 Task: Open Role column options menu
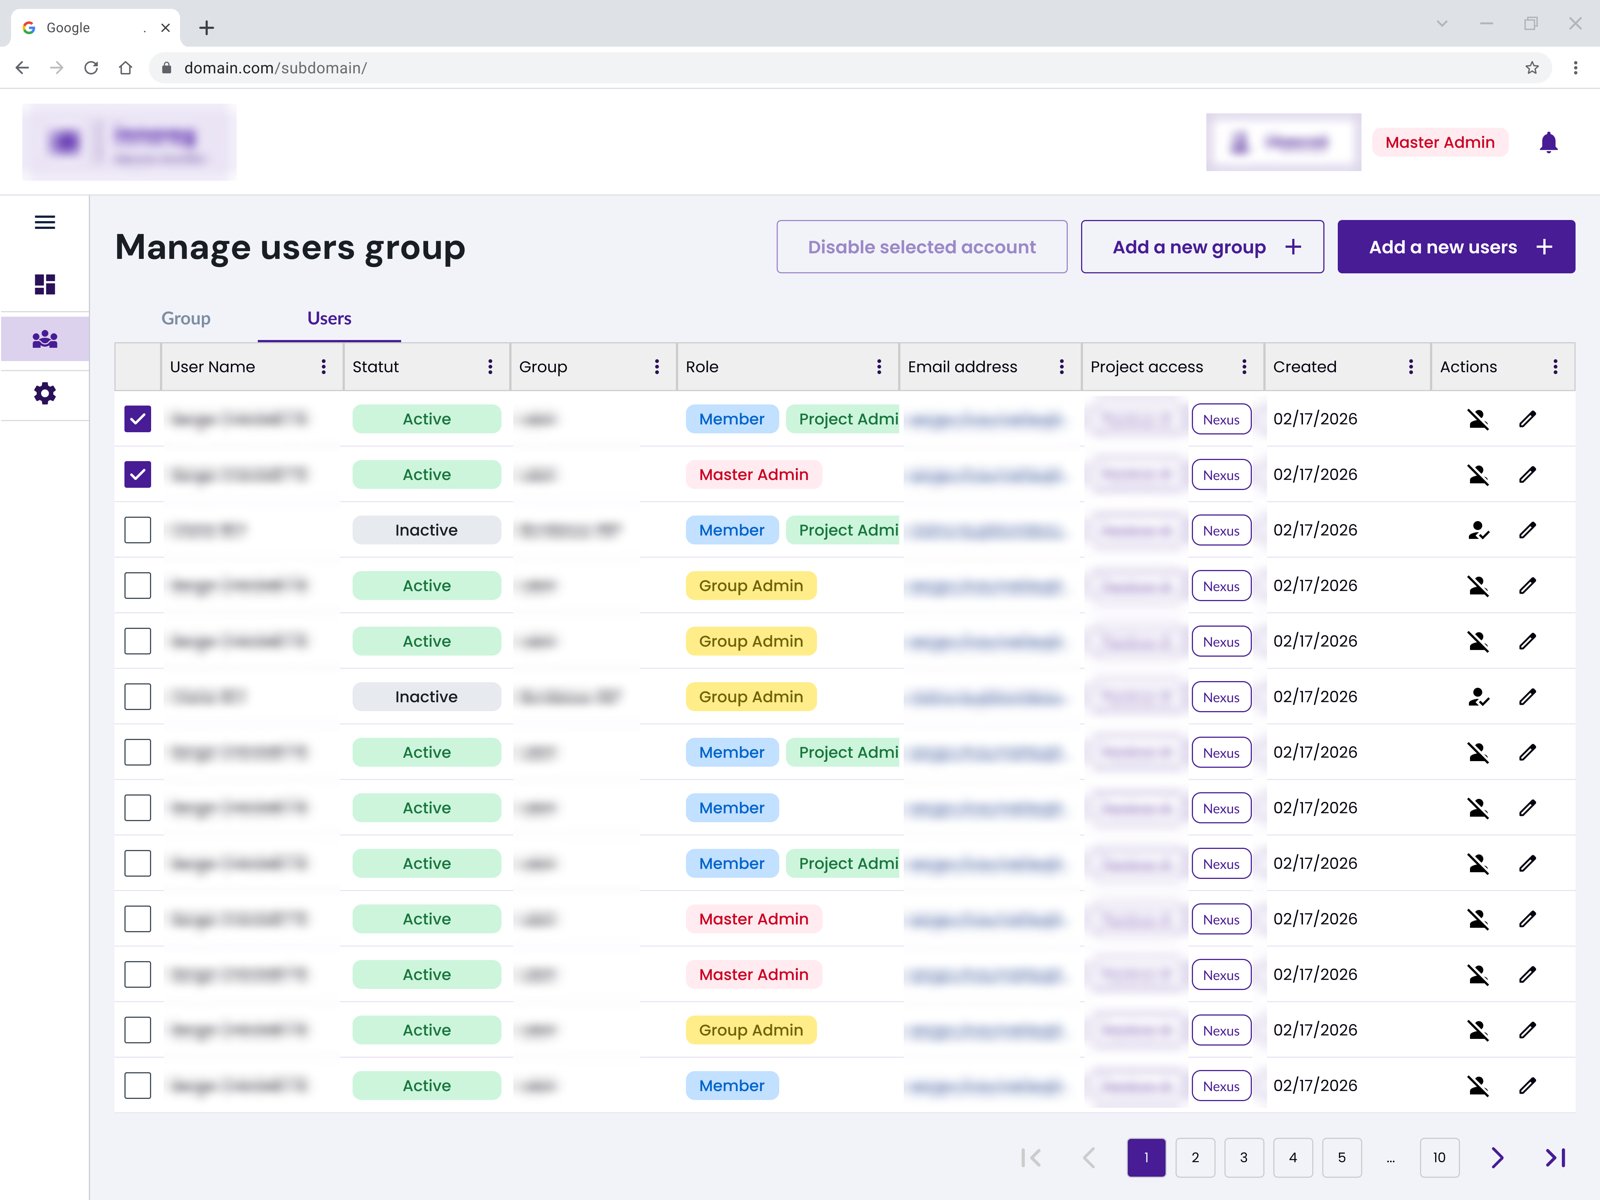pyautogui.click(x=879, y=367)
